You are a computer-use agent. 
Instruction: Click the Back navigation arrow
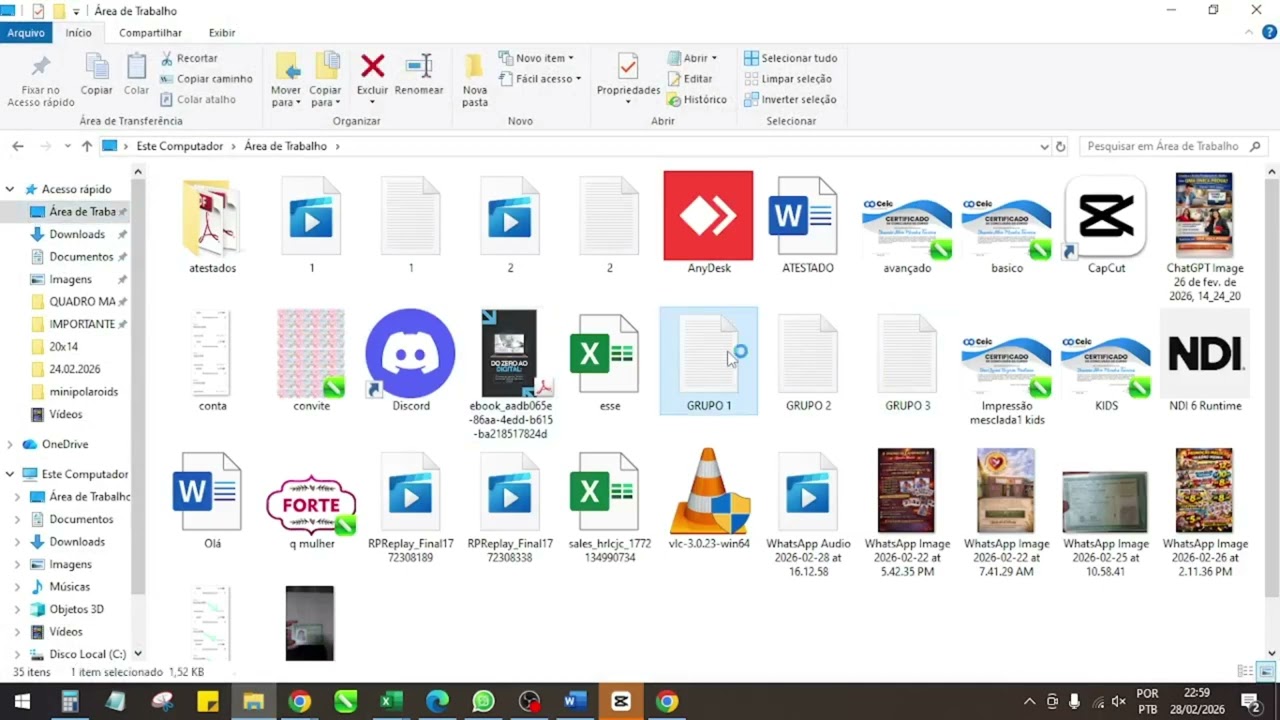(x=18, y=146)
